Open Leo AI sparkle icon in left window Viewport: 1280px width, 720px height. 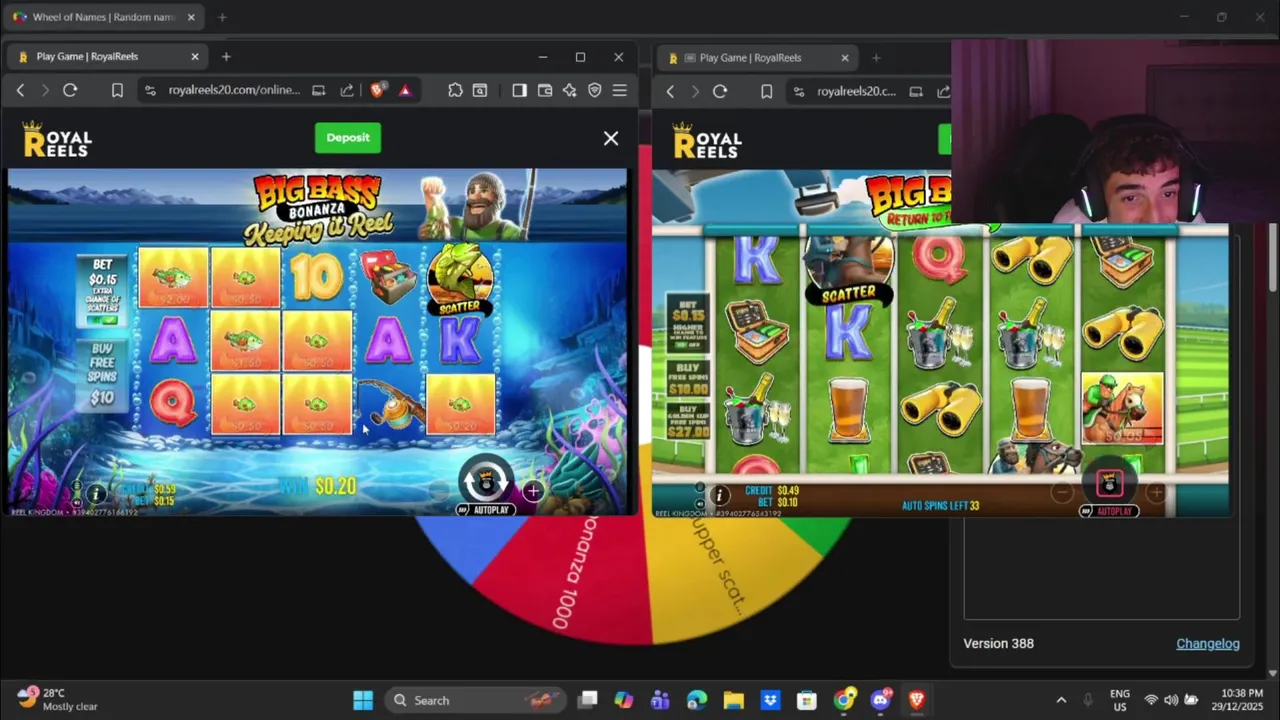click(570, 90)
